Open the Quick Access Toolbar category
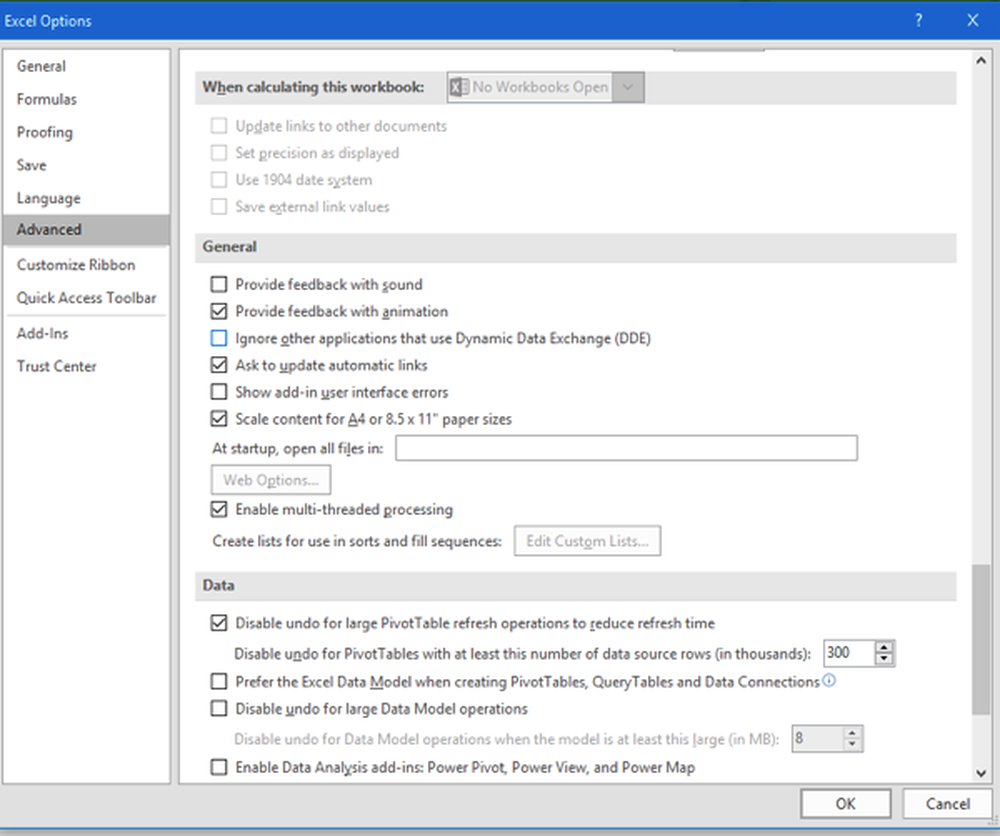This screenshot has width=1000, height=836. pos(86,298)
